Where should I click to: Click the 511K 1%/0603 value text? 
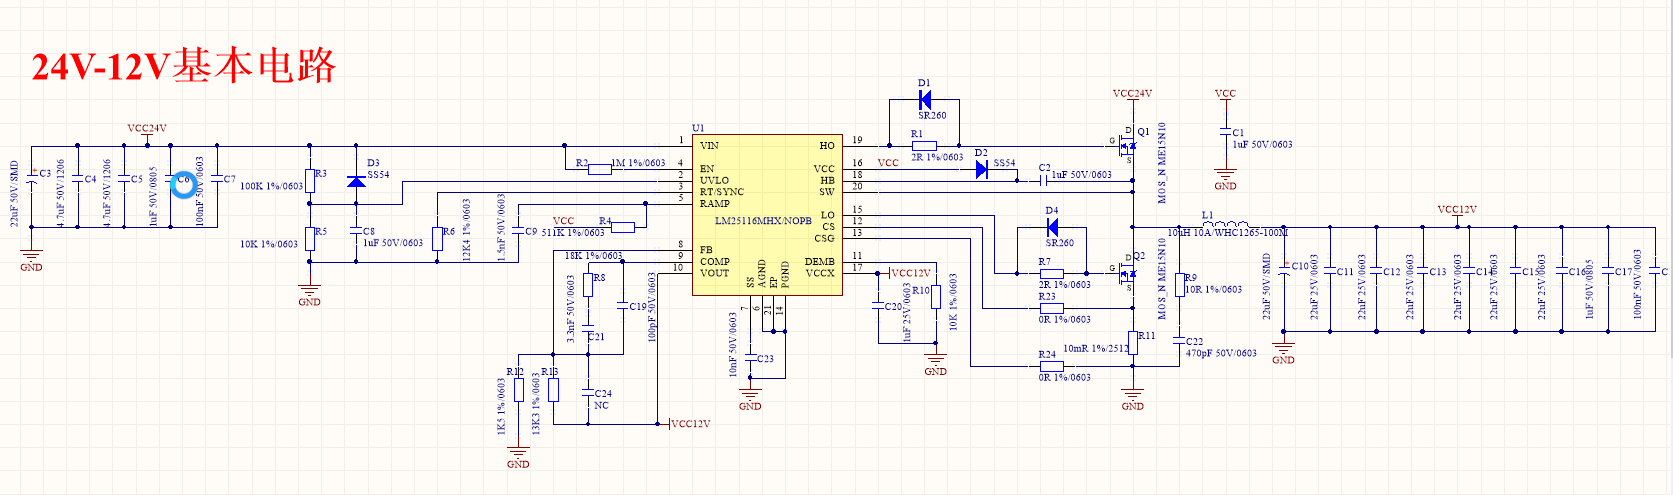[x=573, y=233]
